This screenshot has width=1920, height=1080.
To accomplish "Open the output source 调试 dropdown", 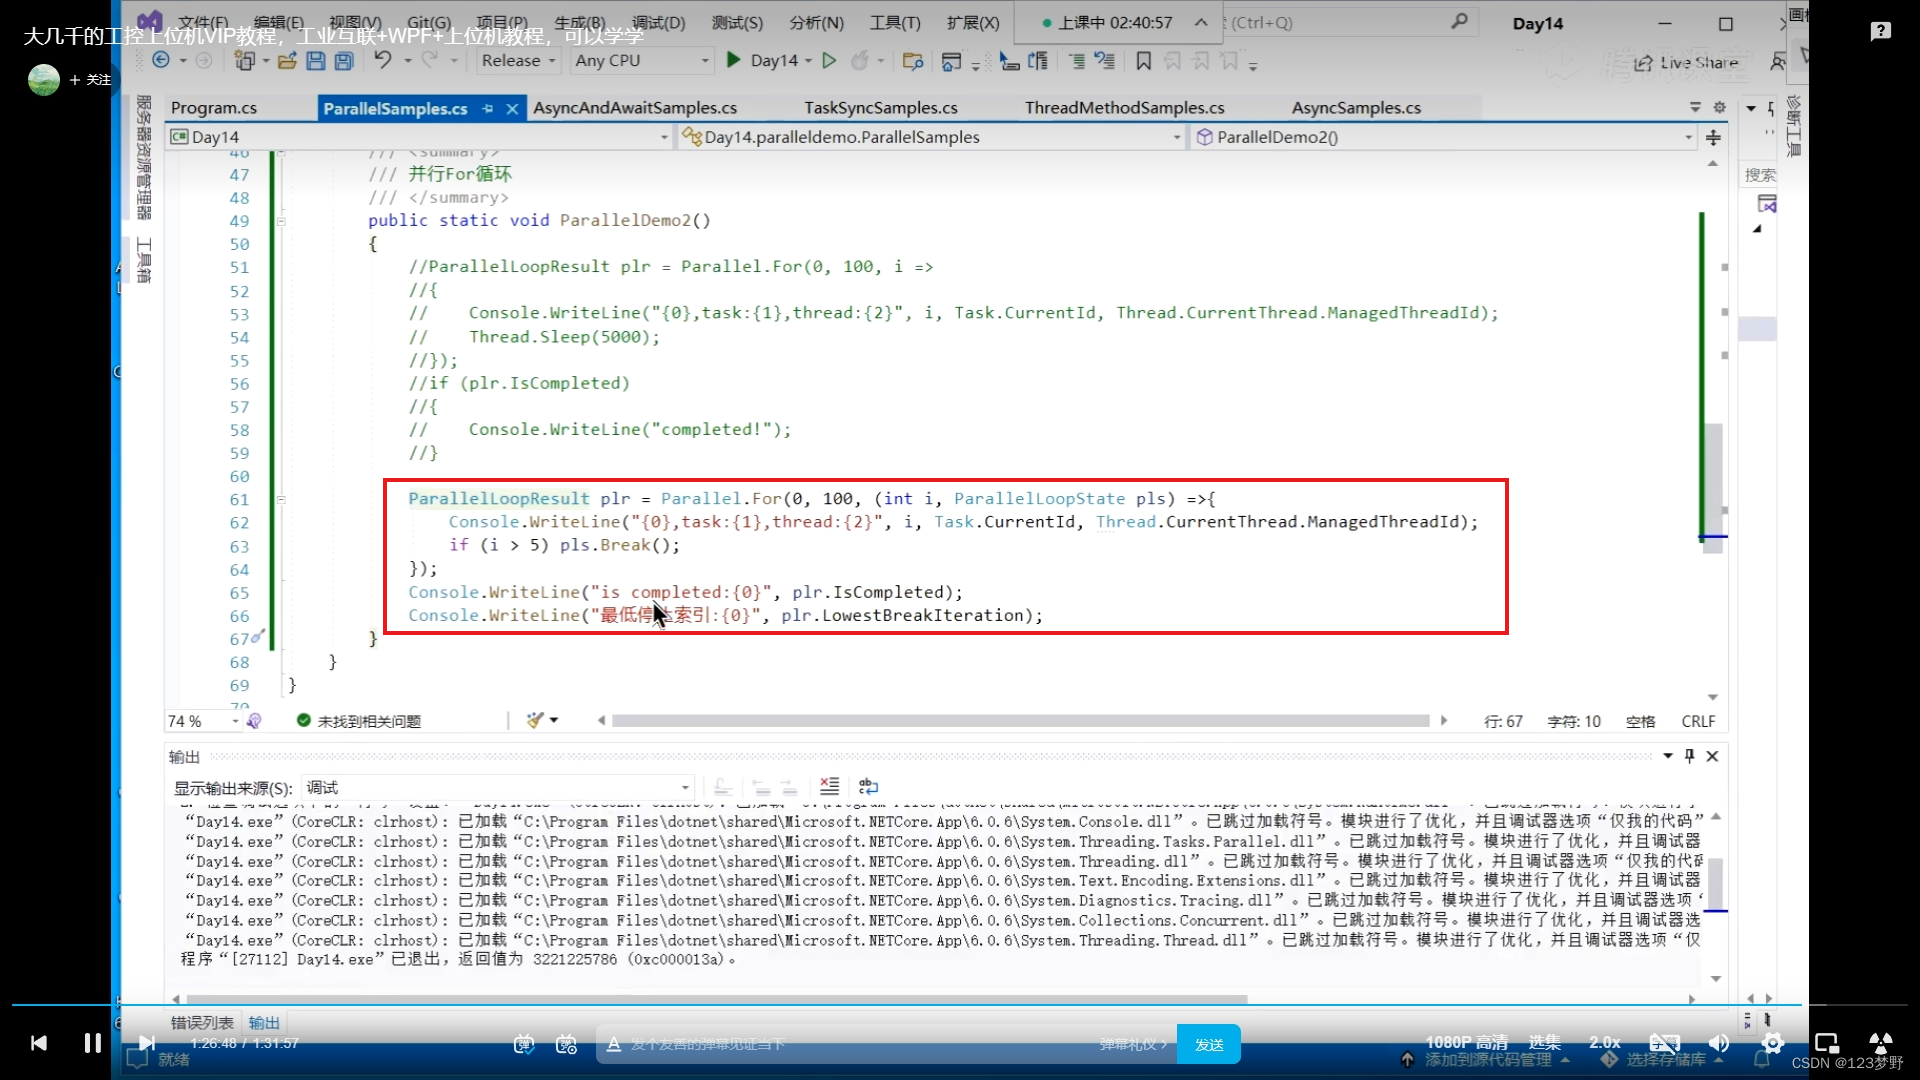I will pyautogui.click(x=497, y=788).
